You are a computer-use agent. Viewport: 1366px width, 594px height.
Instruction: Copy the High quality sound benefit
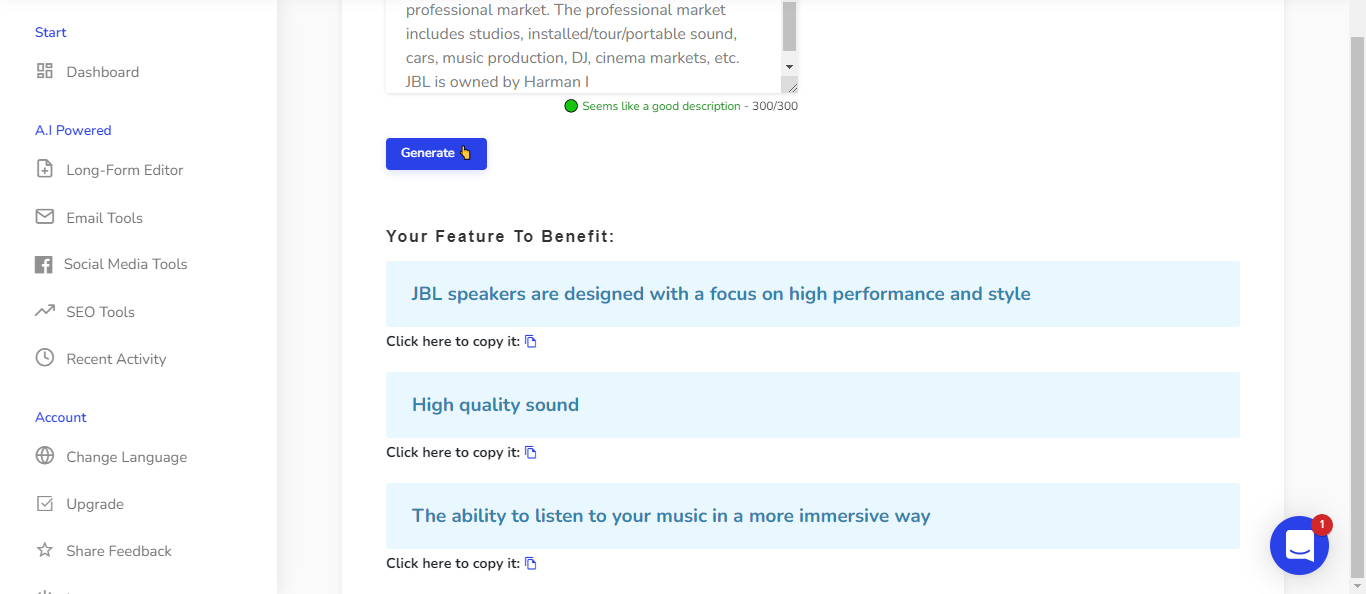pos(531,452)
